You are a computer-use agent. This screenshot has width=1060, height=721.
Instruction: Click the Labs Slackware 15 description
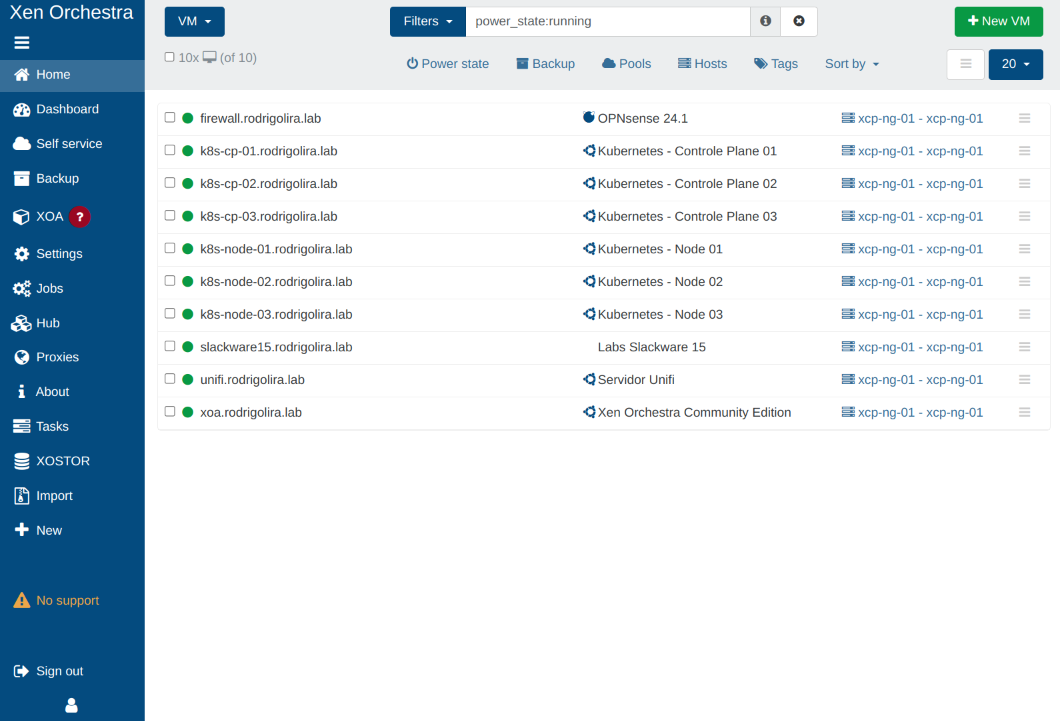tap(652, 347)
